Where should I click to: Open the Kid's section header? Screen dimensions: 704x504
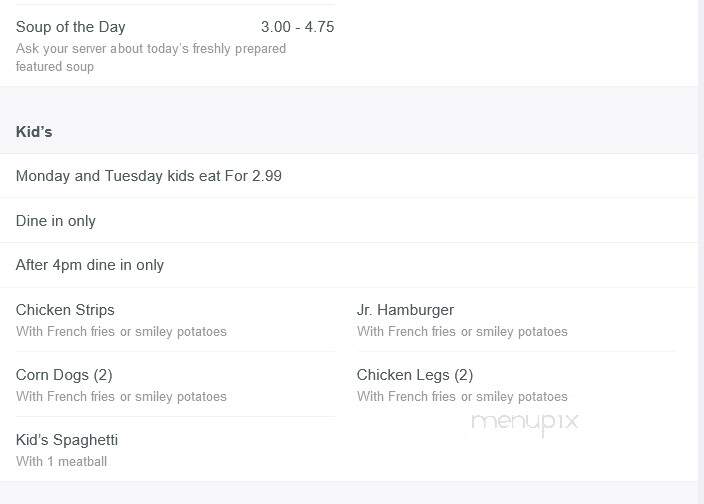click(x=34, y=131)
